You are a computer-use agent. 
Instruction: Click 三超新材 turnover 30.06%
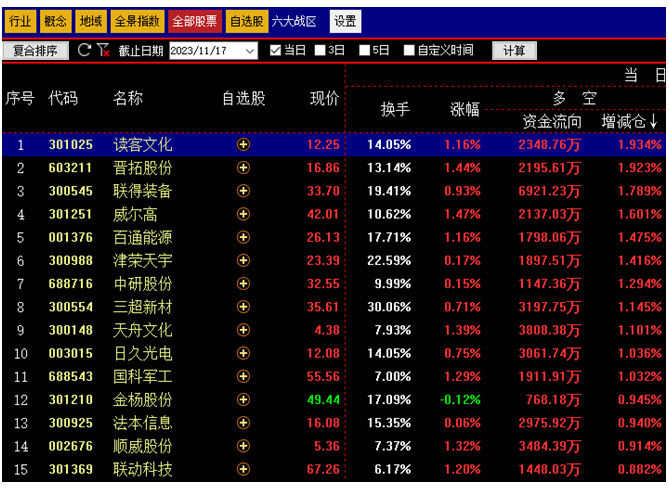tap(389, 306)
